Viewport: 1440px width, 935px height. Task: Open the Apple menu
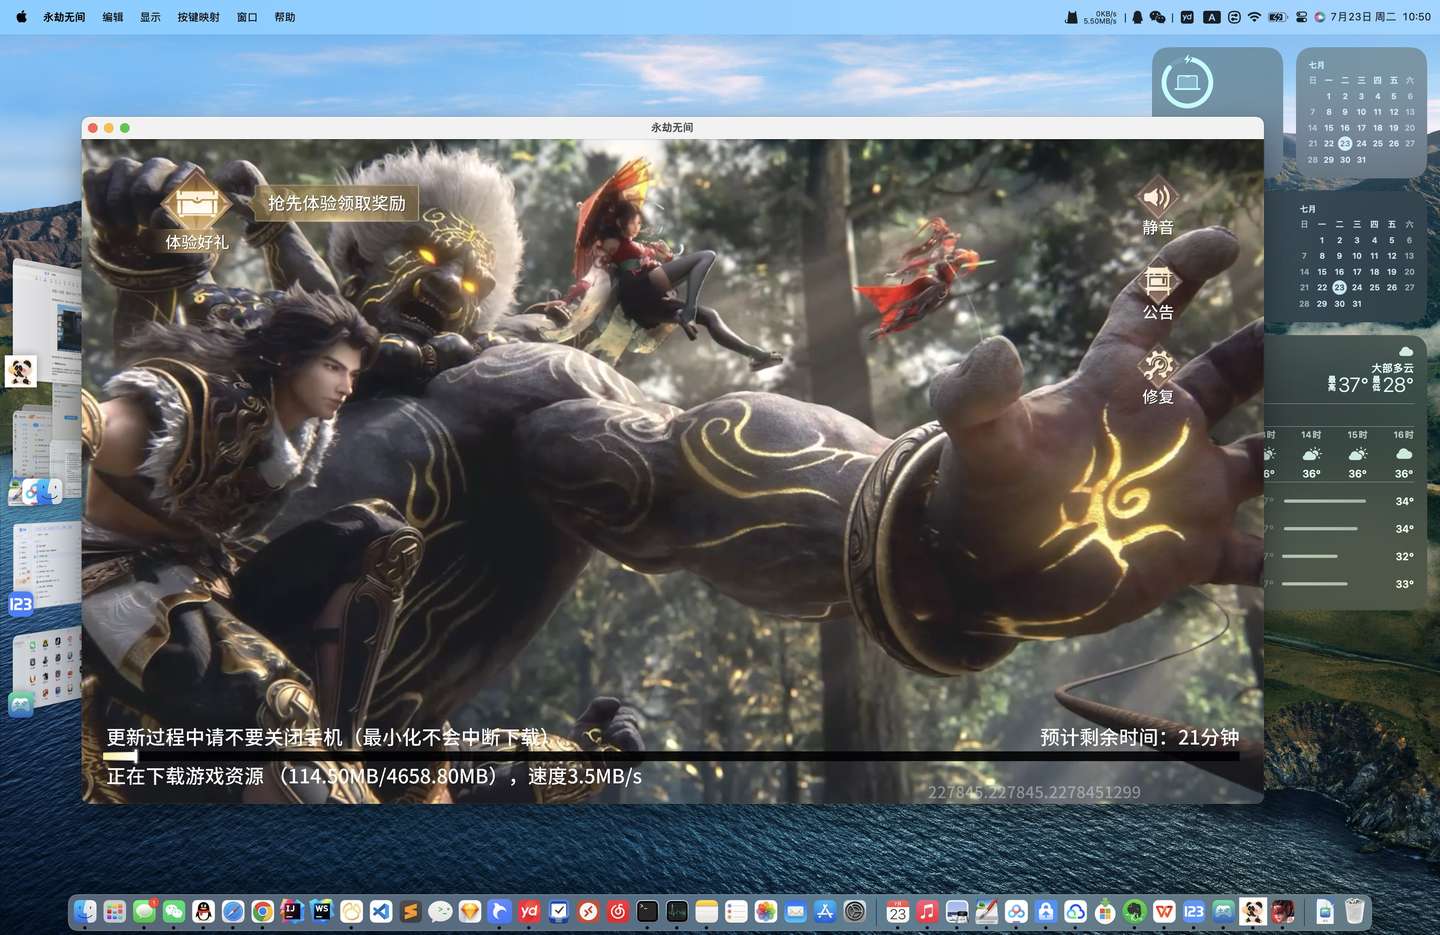pyautogui.click(x=21, y=17)
